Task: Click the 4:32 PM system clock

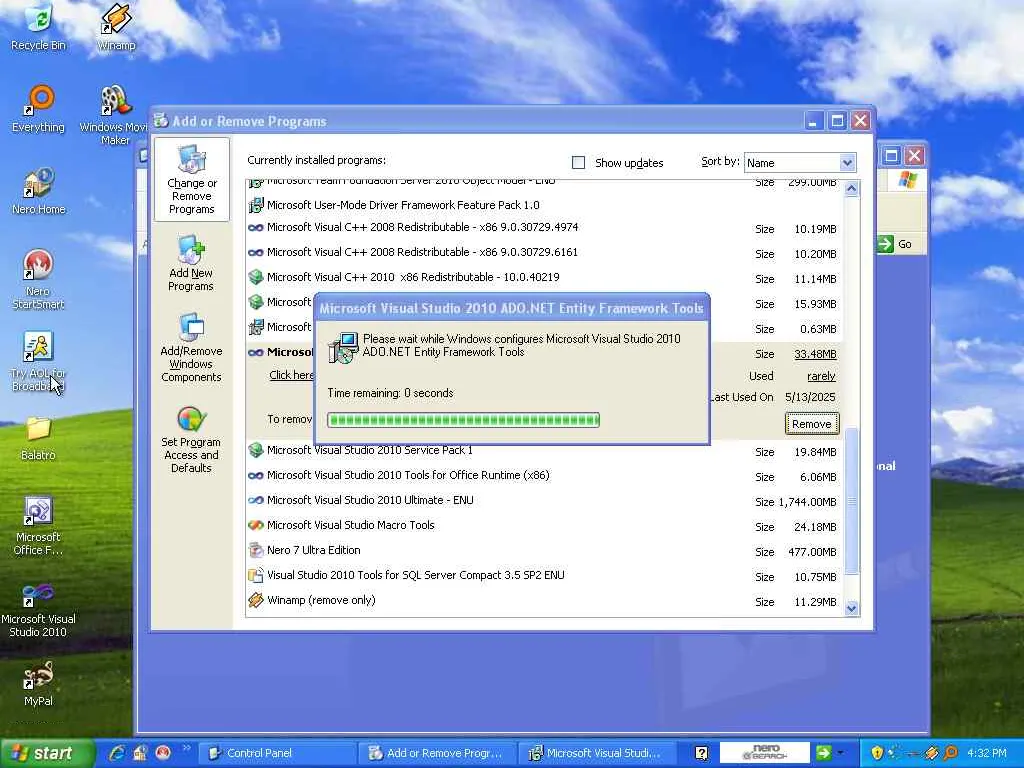Action: tap(987, 753)
